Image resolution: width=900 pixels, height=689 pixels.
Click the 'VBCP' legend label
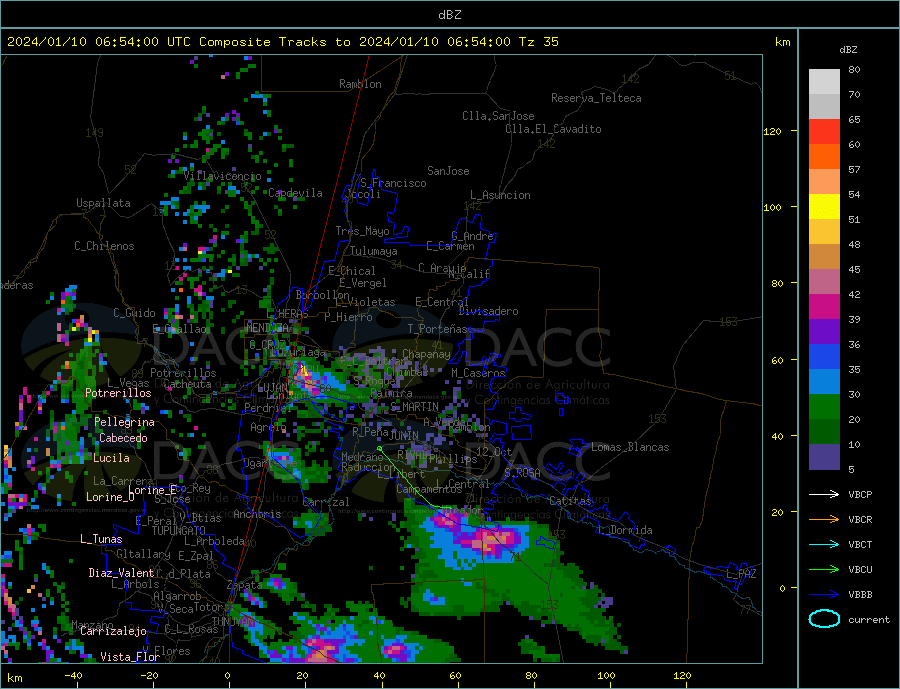click(x=860, y=494)
